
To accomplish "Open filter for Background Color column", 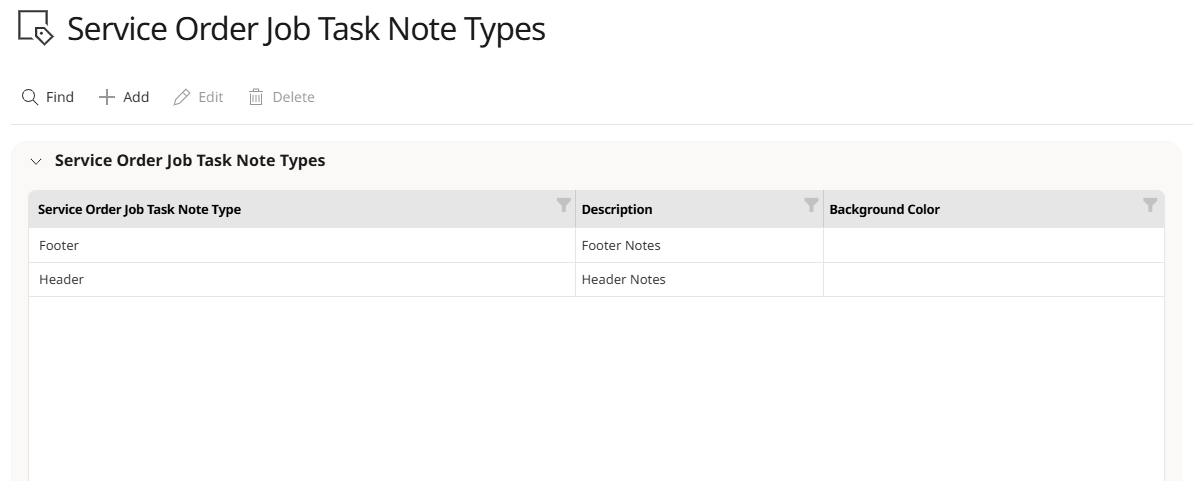I will pyautogui.click(x=1150, y=205).
